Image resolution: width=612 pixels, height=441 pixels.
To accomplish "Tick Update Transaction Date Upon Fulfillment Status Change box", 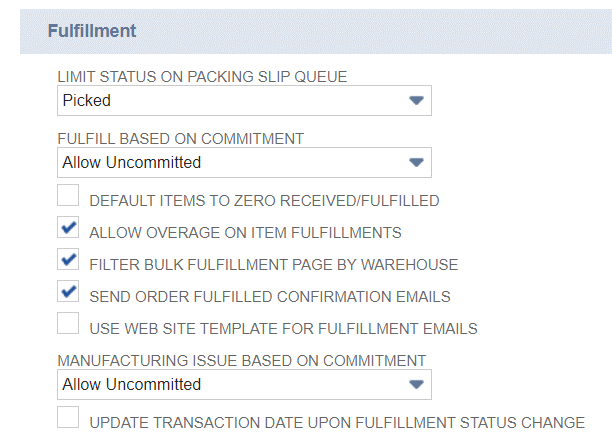I will 68,419.
